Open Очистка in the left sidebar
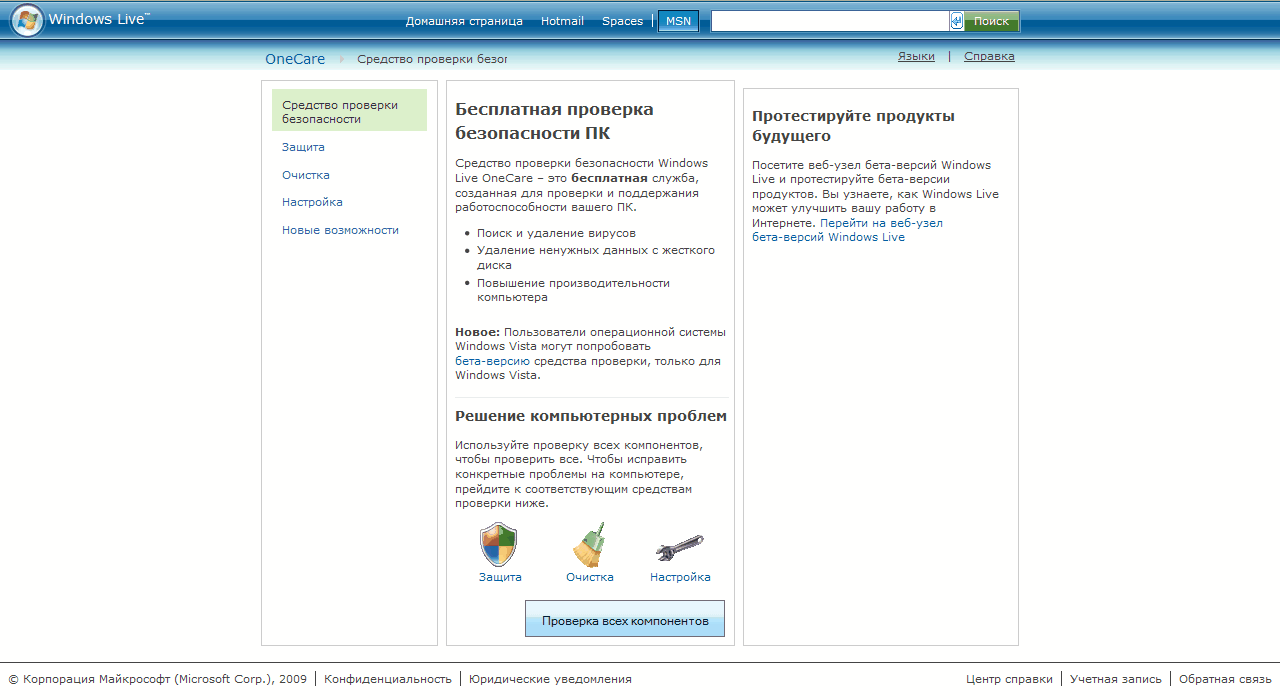This screenshot has height=700, width=1280. click(x=306, y=175)
